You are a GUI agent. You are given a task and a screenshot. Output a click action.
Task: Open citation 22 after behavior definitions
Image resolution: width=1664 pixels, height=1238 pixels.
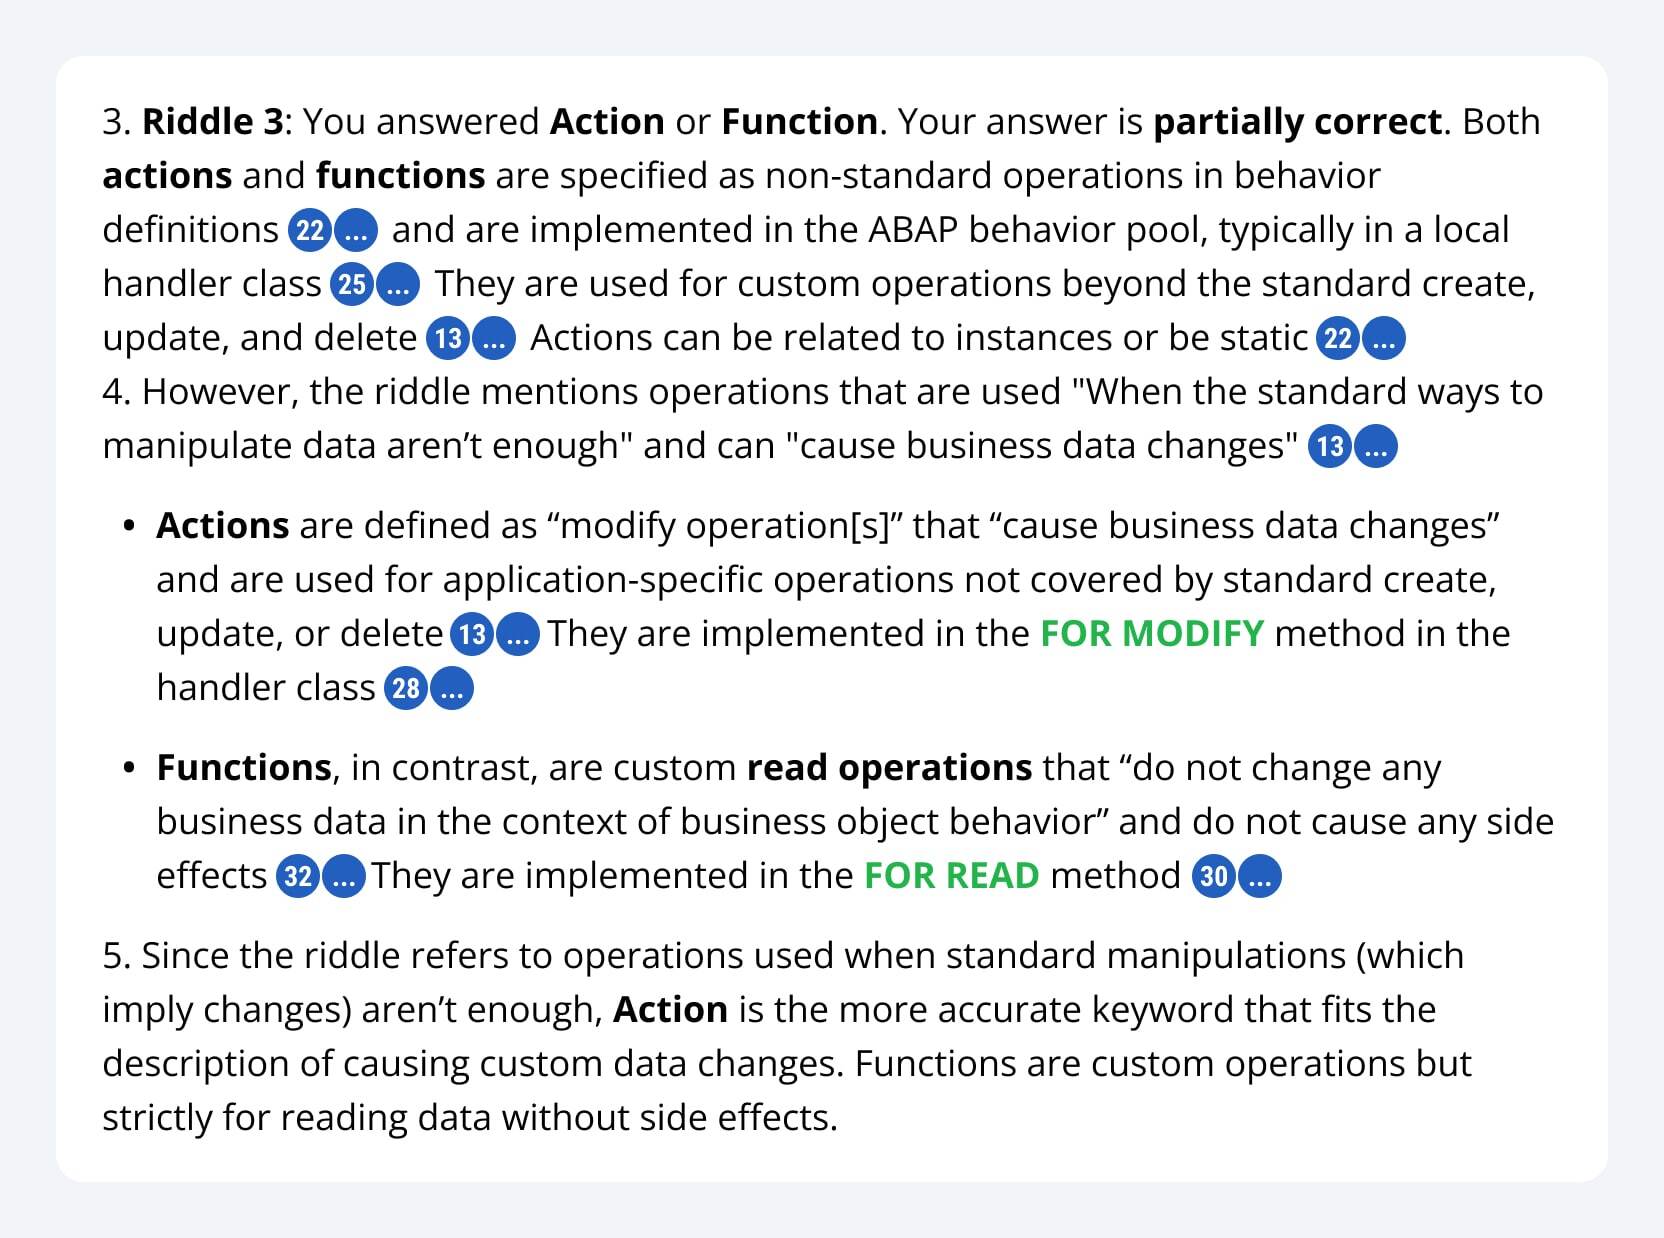coord(310,231)
